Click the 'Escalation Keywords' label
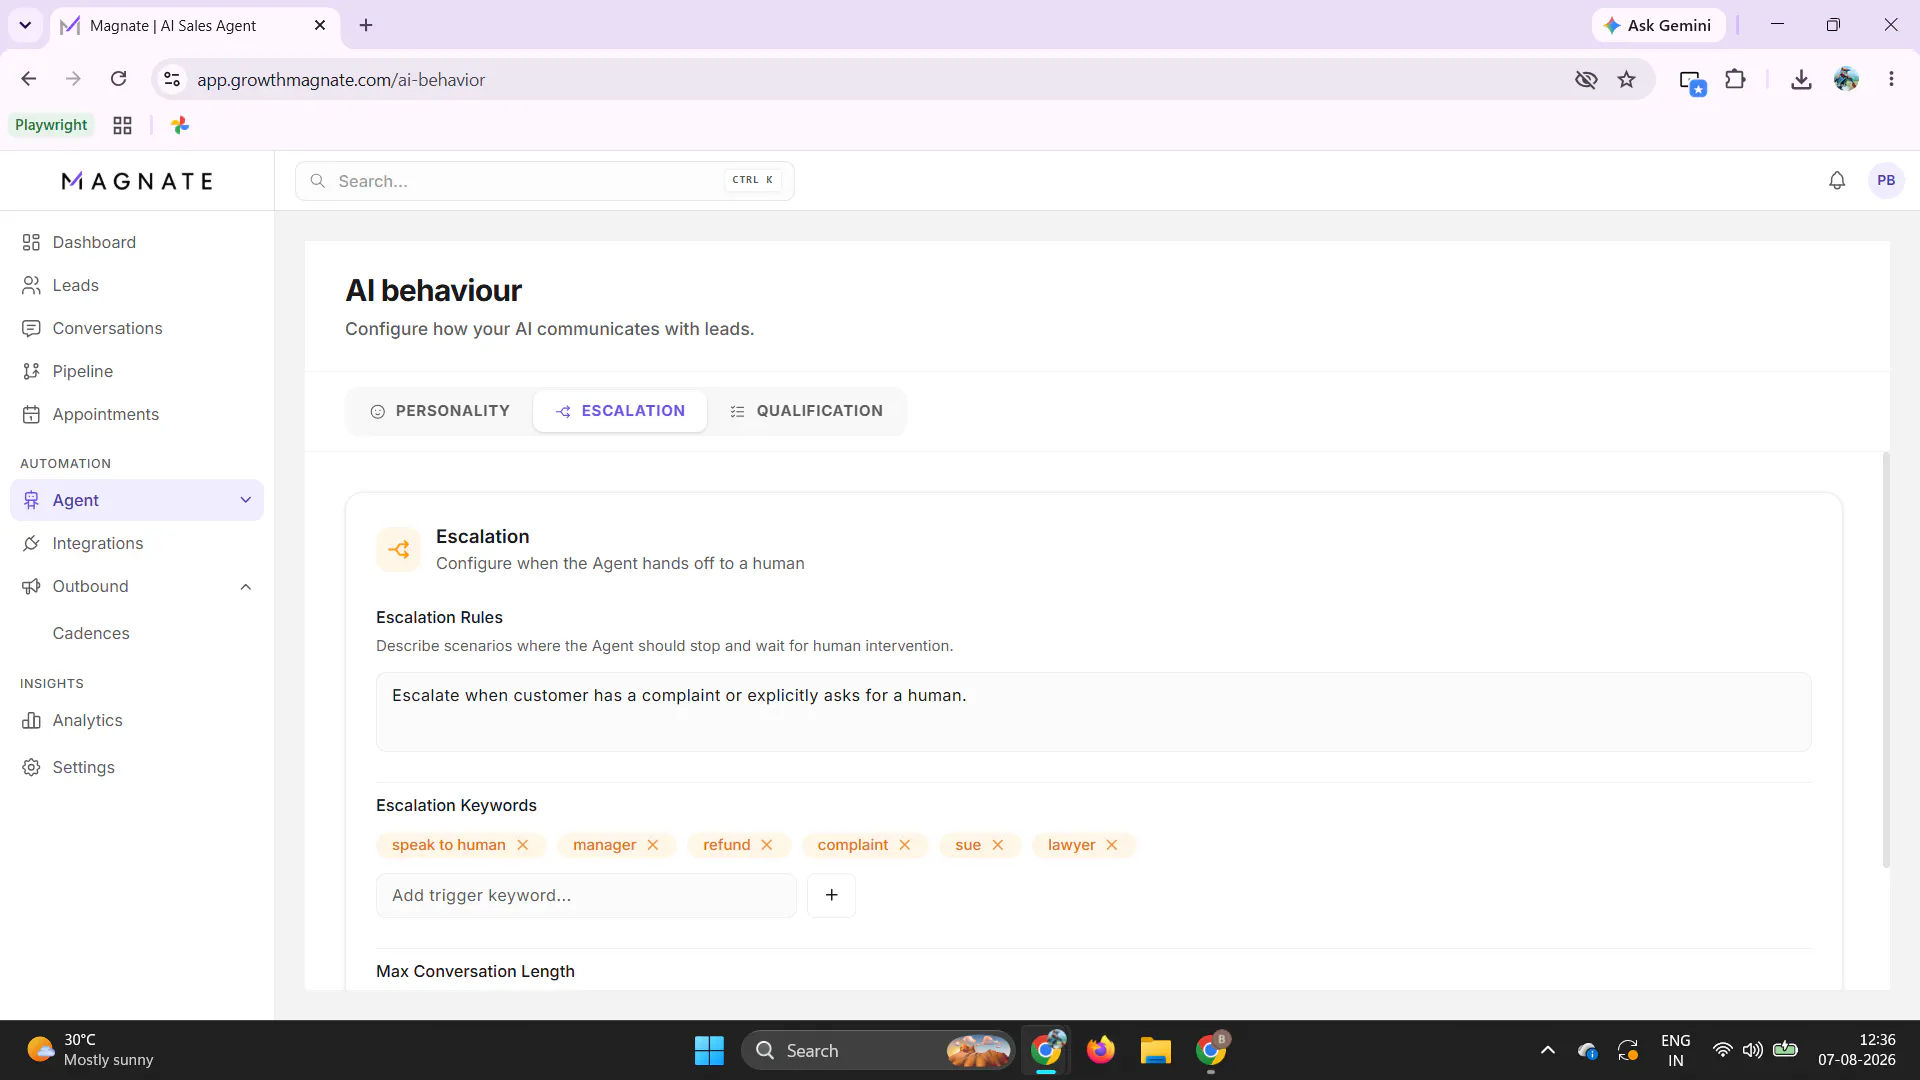 [x=456, y=805]
